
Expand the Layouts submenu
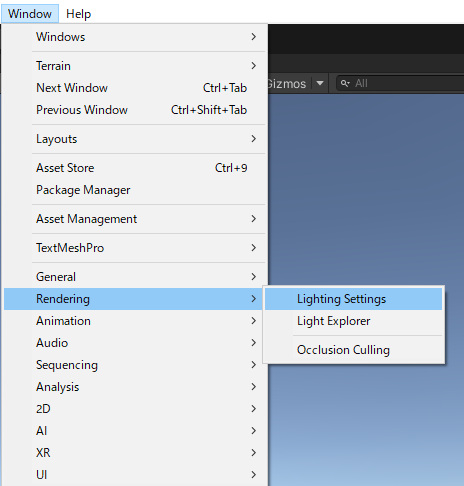[x=134, y=139]
